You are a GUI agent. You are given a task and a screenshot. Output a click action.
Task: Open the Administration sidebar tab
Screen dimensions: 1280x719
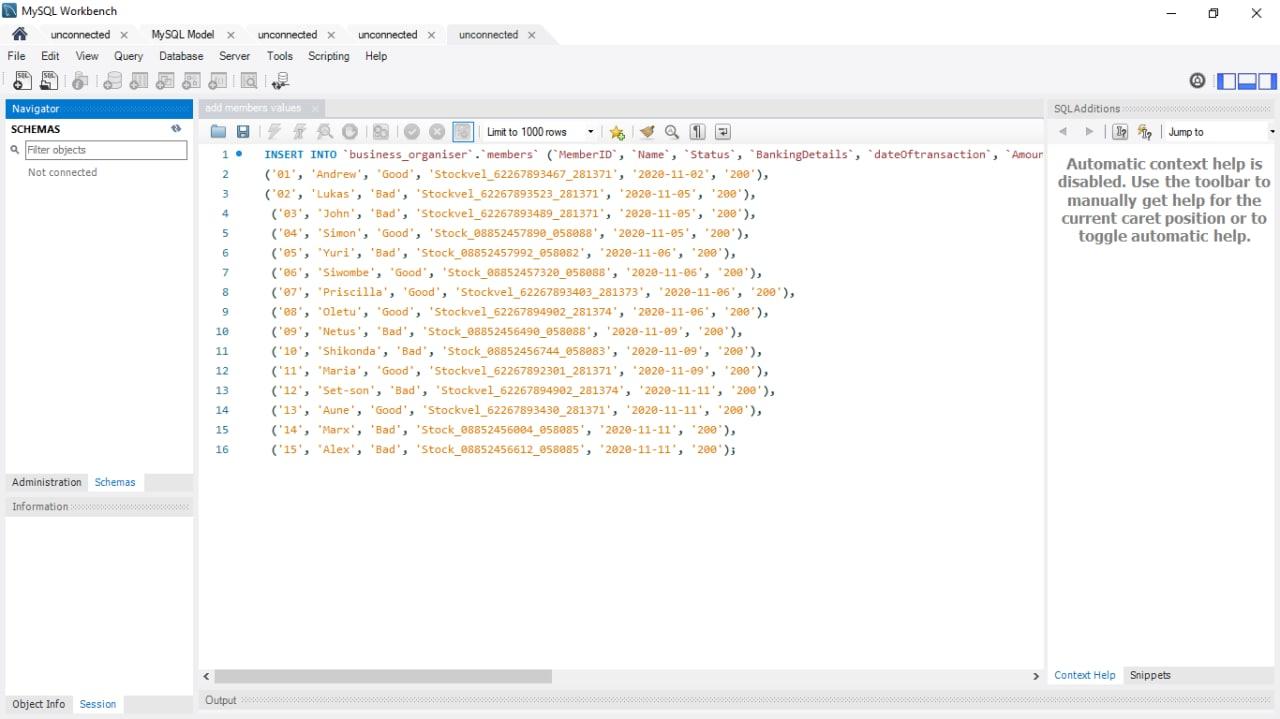click(x=46, y=482)
